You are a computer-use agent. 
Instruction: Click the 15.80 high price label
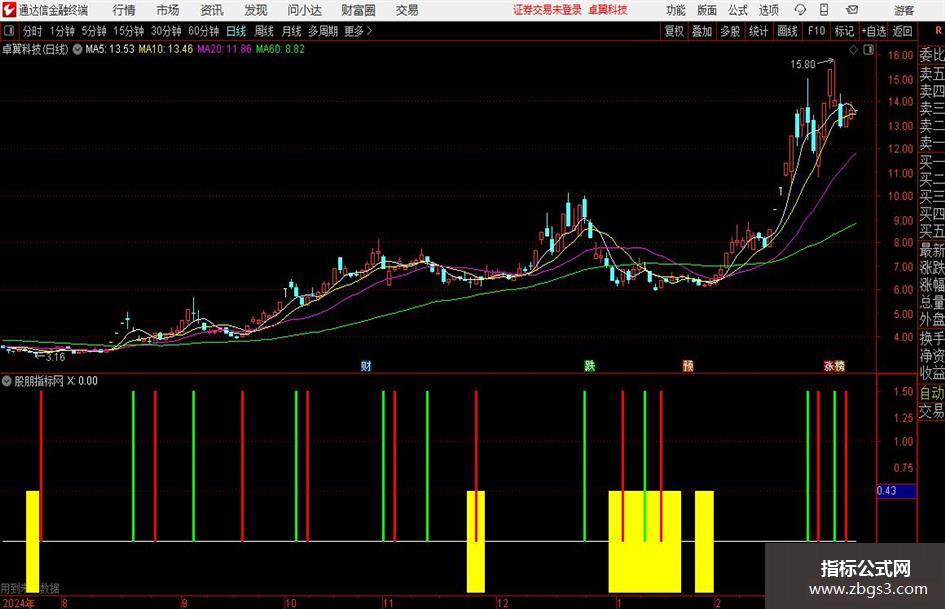pyautogui.click(x=803, y=65)
